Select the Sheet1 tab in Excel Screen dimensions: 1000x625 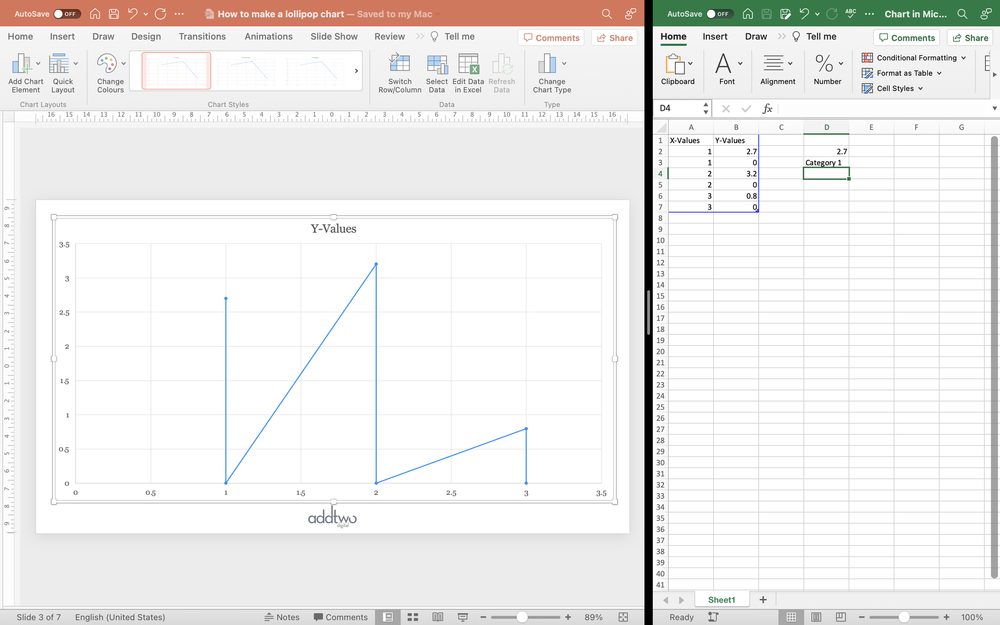click(722, 598)
